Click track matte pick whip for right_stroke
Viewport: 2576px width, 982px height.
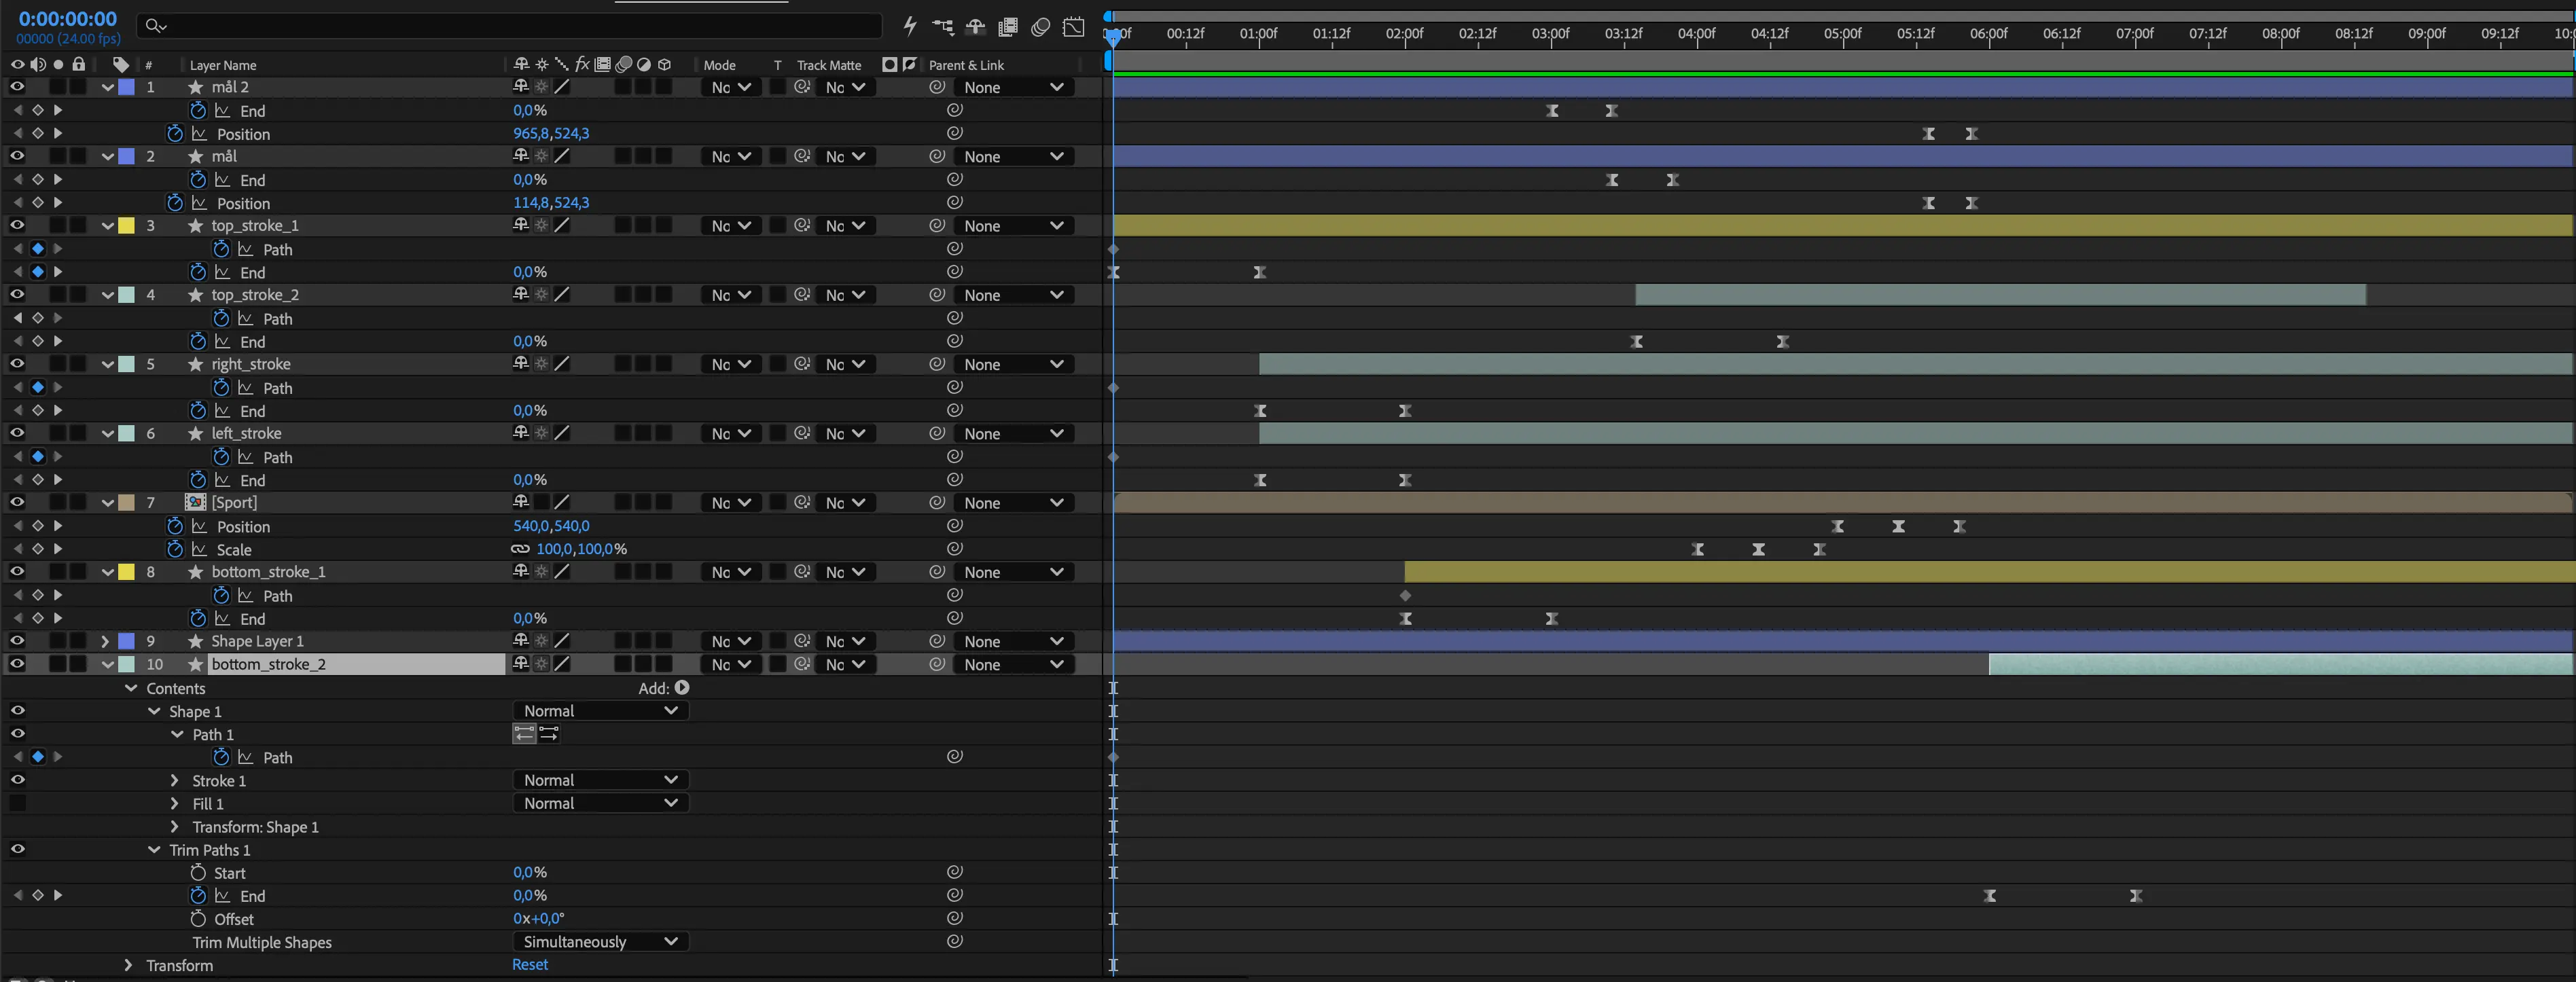coord(802,364)
